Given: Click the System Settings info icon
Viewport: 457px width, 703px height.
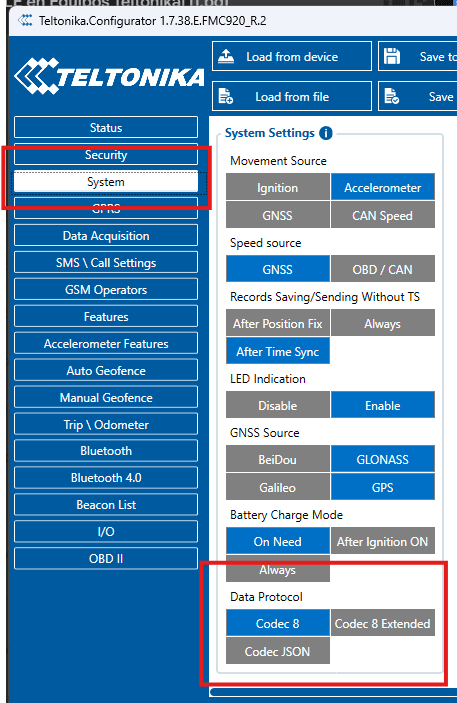Looking at the screenshot, I should tap(326, 133).
